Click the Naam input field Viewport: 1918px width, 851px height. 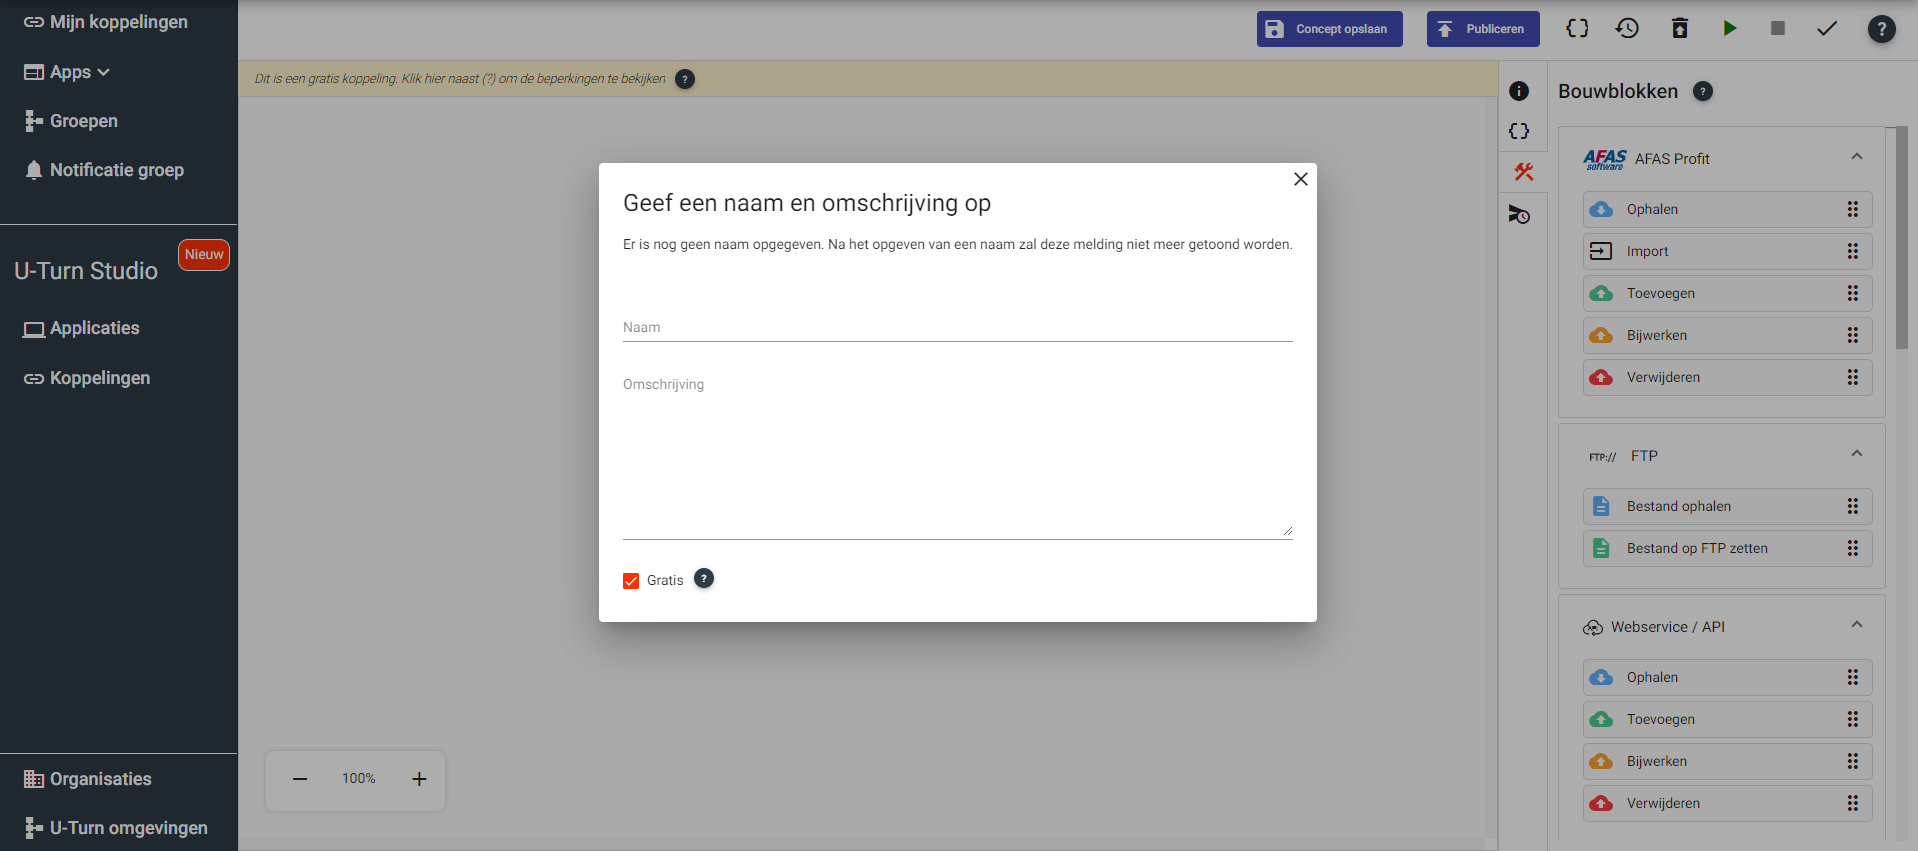point(957,327)
